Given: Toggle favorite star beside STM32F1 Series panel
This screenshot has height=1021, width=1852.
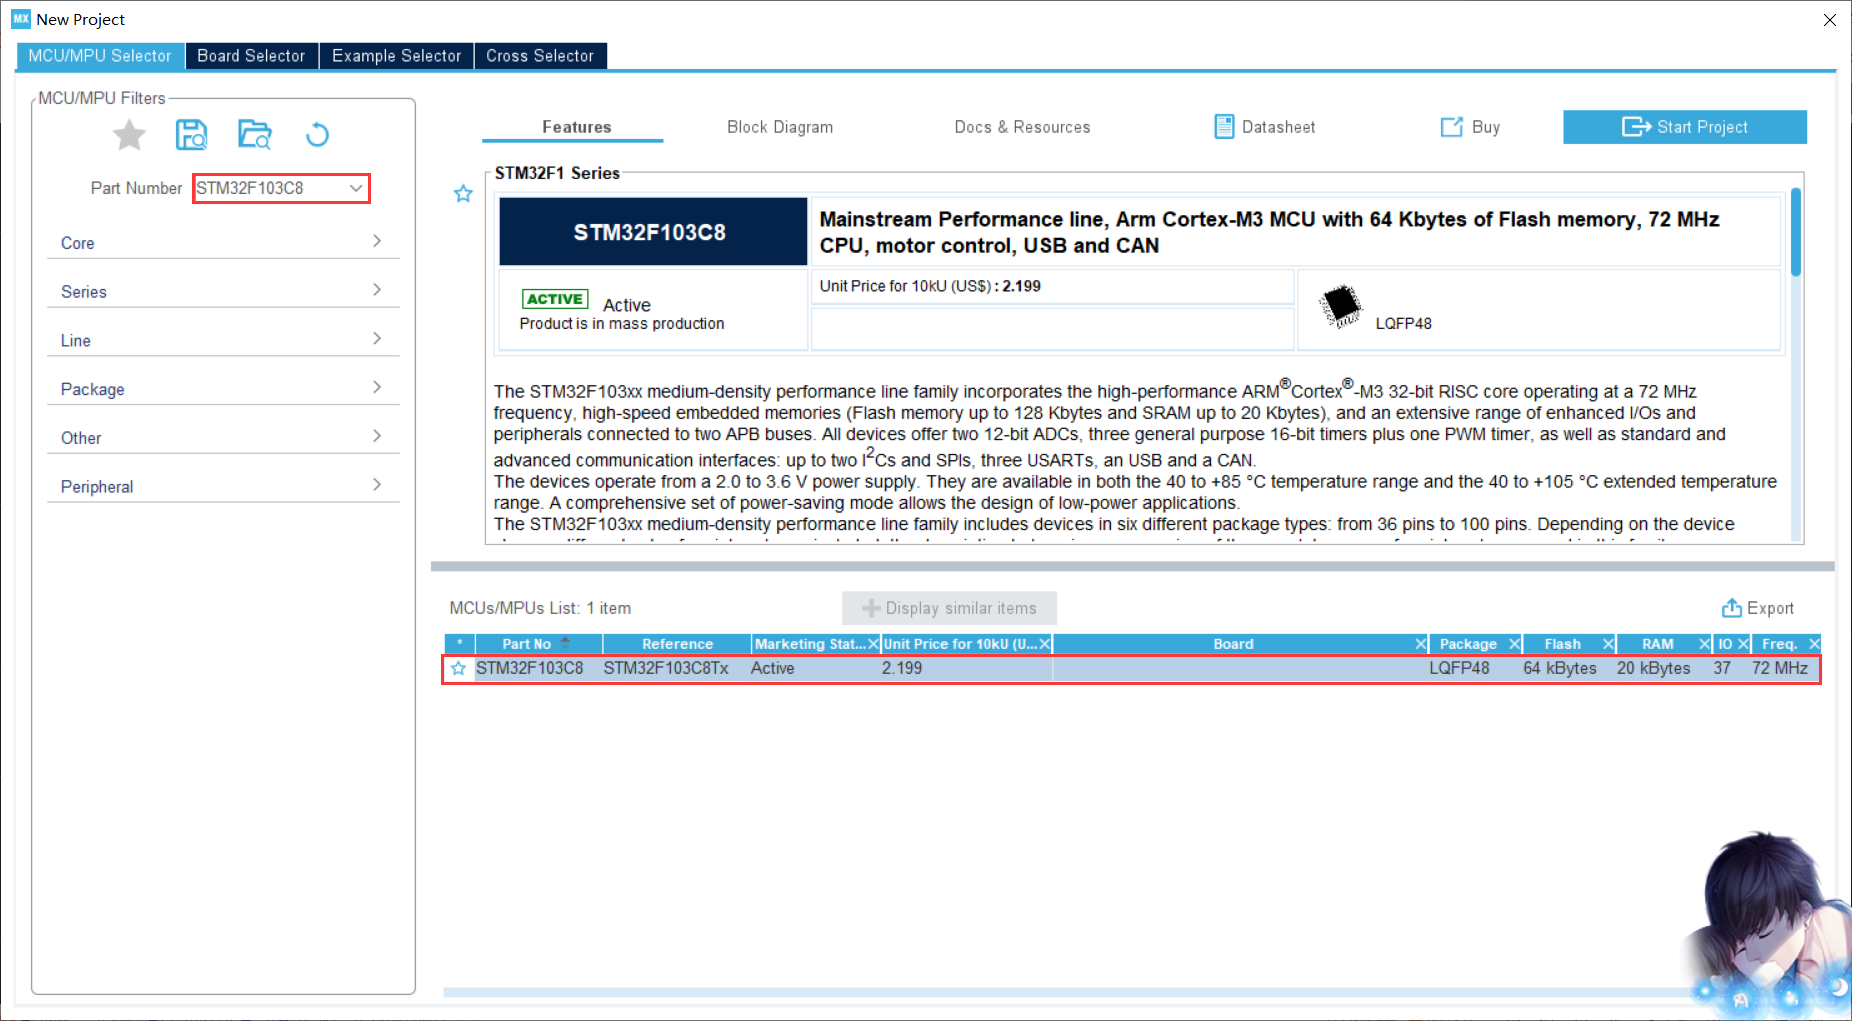Looking at the screenshot, I should [x=463, y=193].
